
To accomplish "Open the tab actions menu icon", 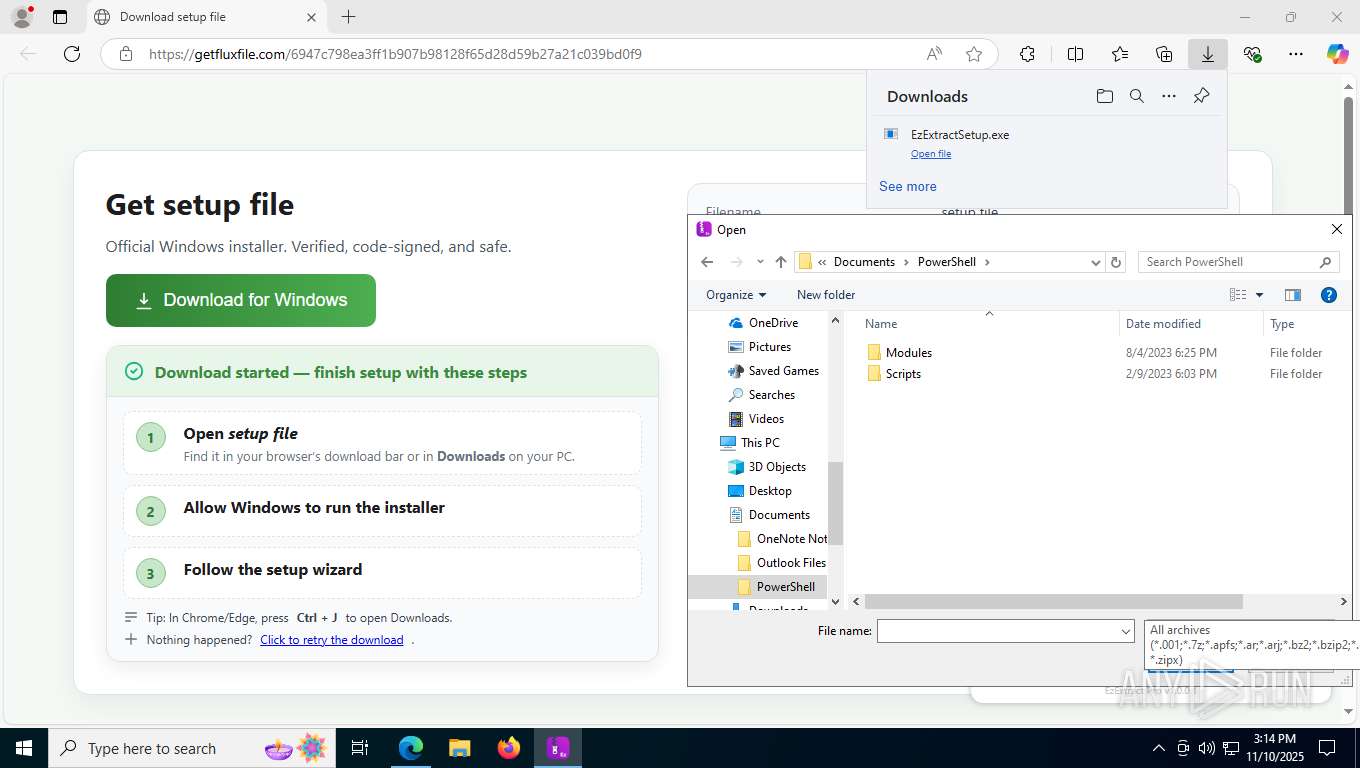I will coord(60,17).
